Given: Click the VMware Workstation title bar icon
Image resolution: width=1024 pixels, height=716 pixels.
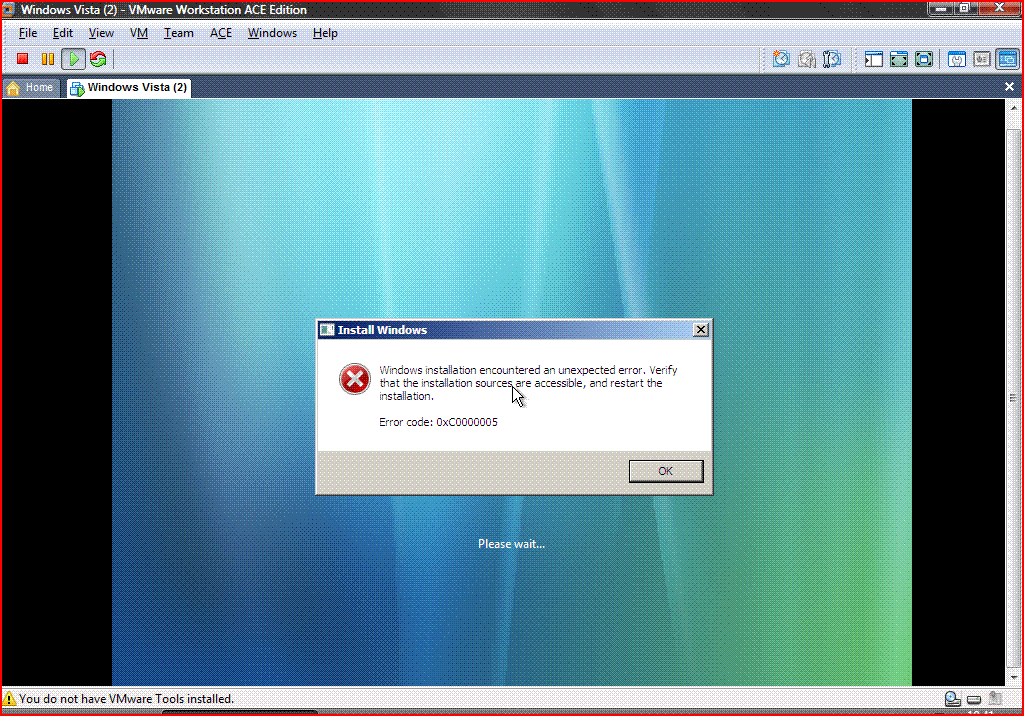Looking at the screenshot, I should tap(9, 9).
